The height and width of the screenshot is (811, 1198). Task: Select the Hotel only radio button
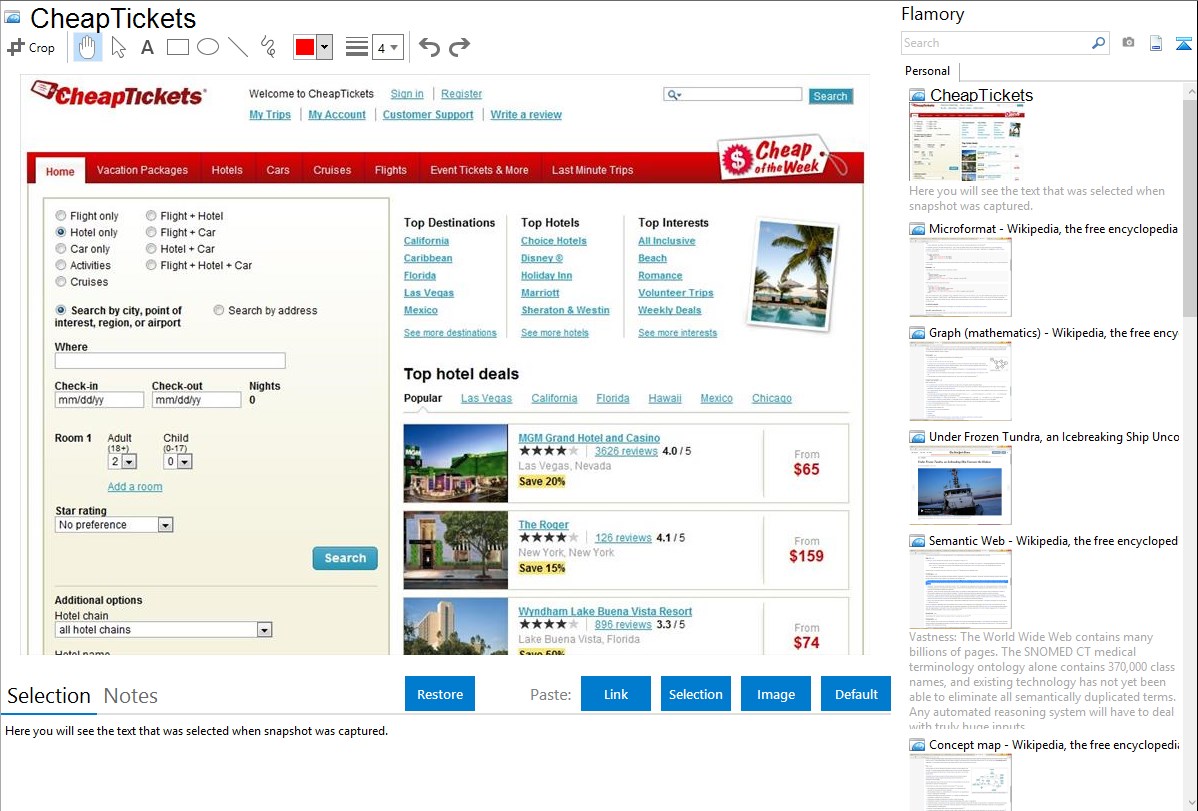coord(60,232)
